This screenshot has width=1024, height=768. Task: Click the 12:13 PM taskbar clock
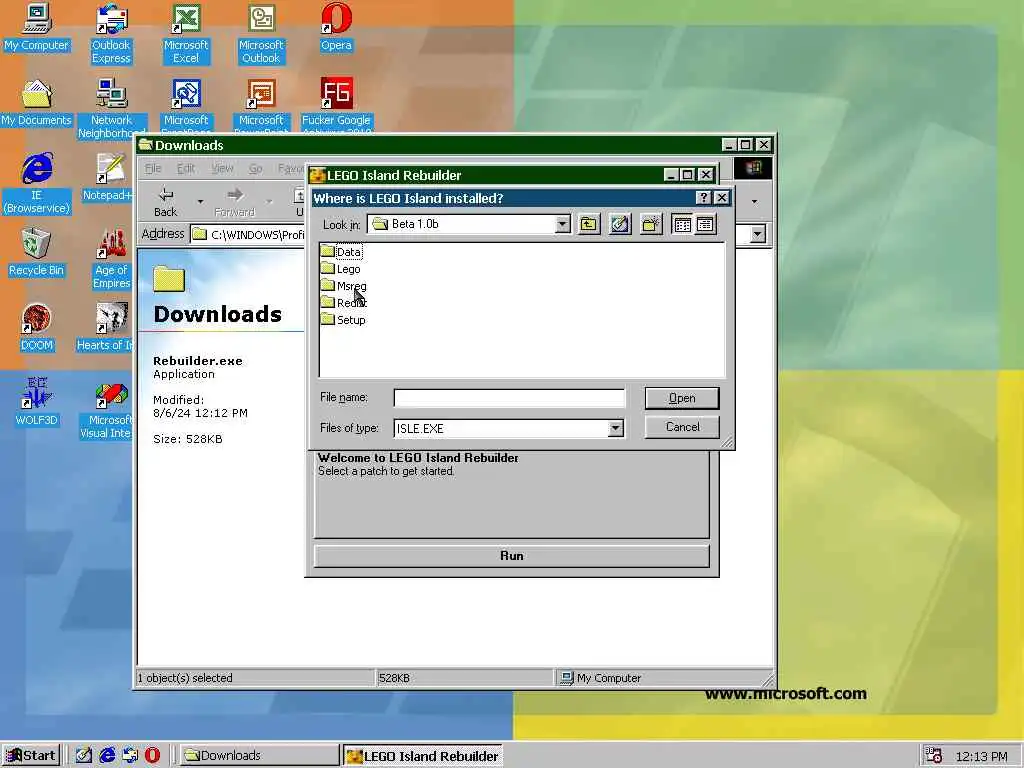click(982, 756)
